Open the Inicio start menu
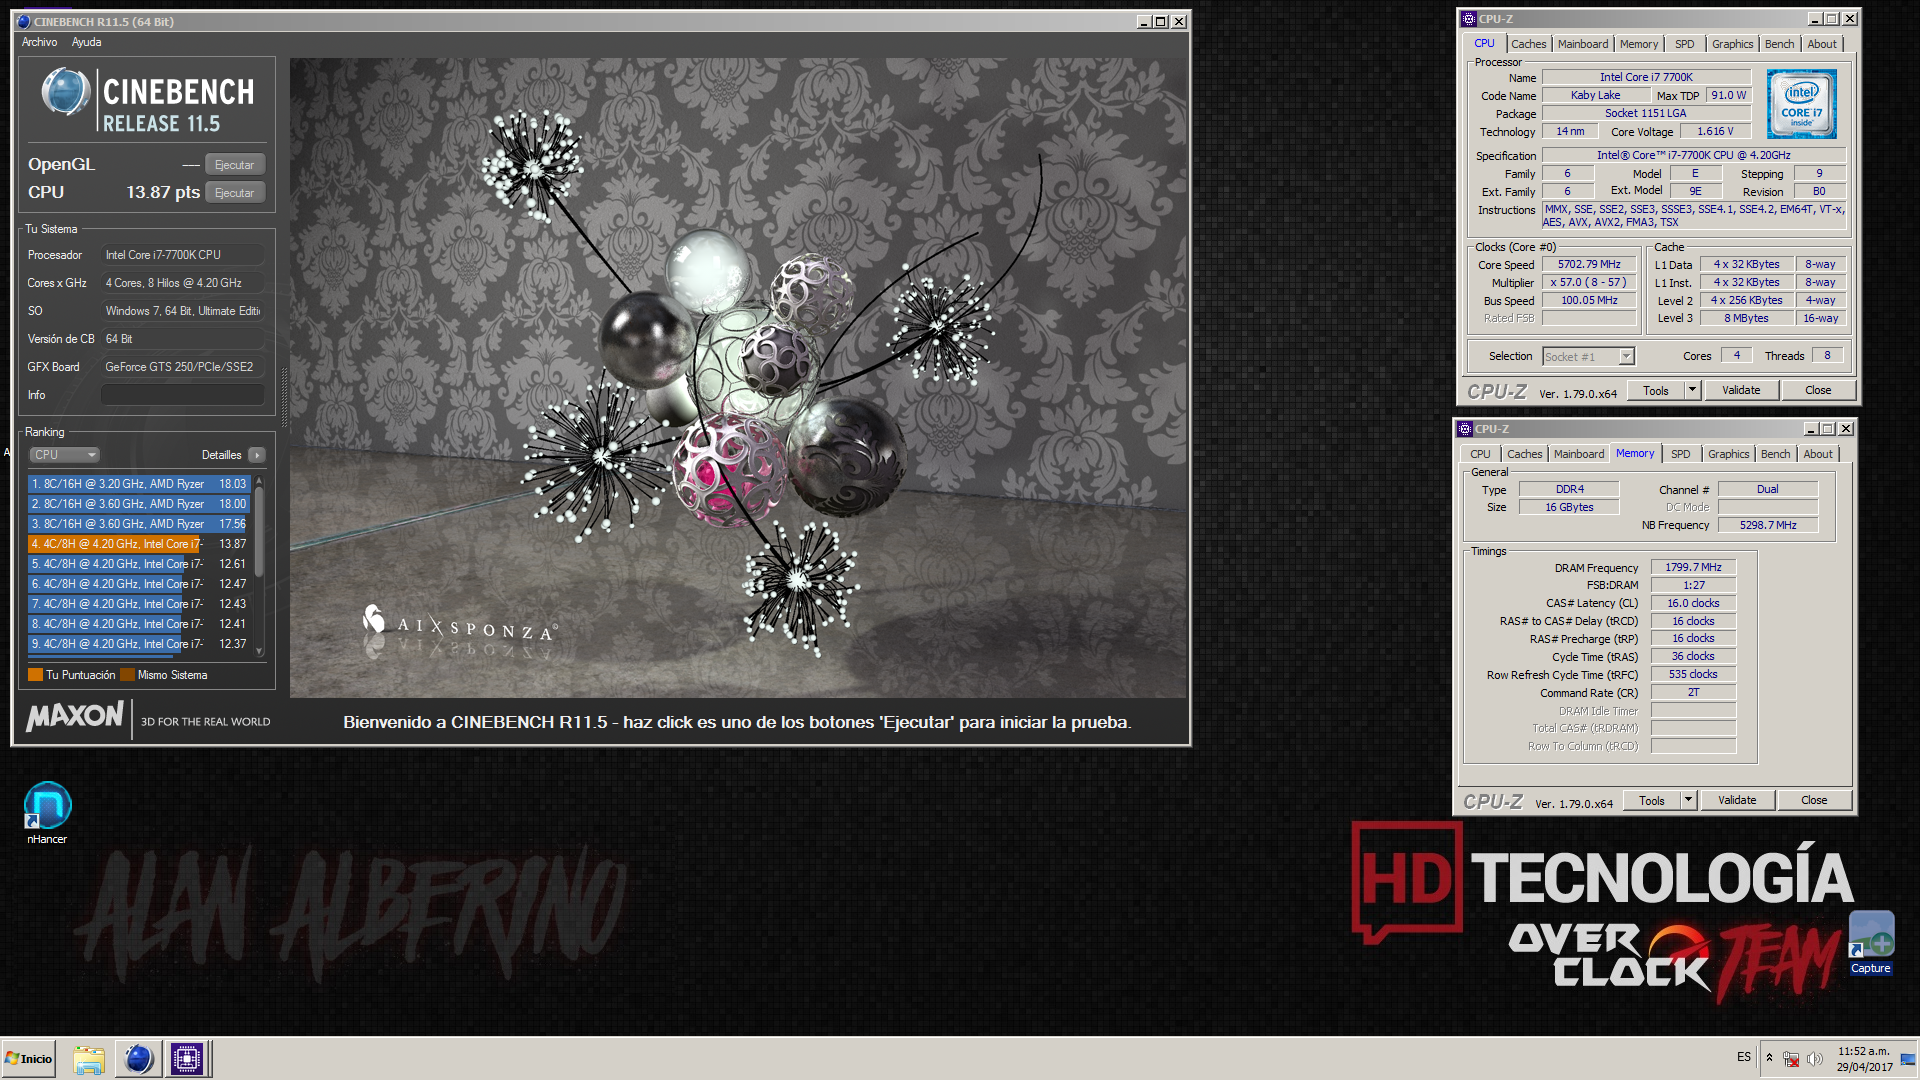The height and width of the screenshot is (1080, 1920). pos(28,1059)
